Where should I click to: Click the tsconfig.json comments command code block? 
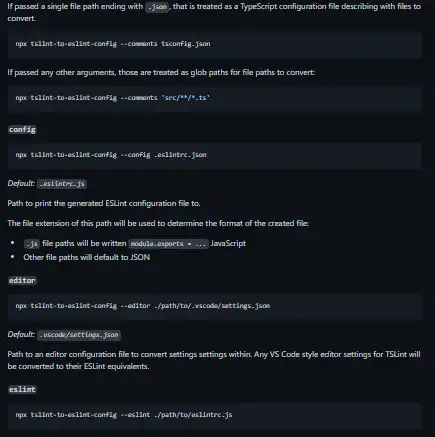point(215,44)
